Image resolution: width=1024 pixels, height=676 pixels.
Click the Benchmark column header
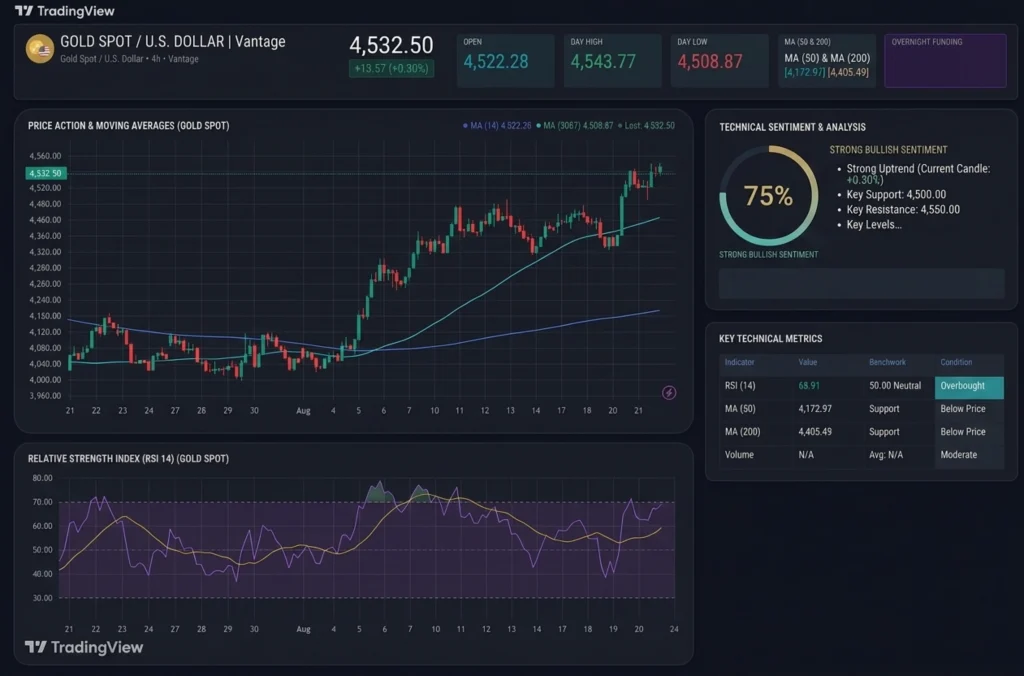888,362
